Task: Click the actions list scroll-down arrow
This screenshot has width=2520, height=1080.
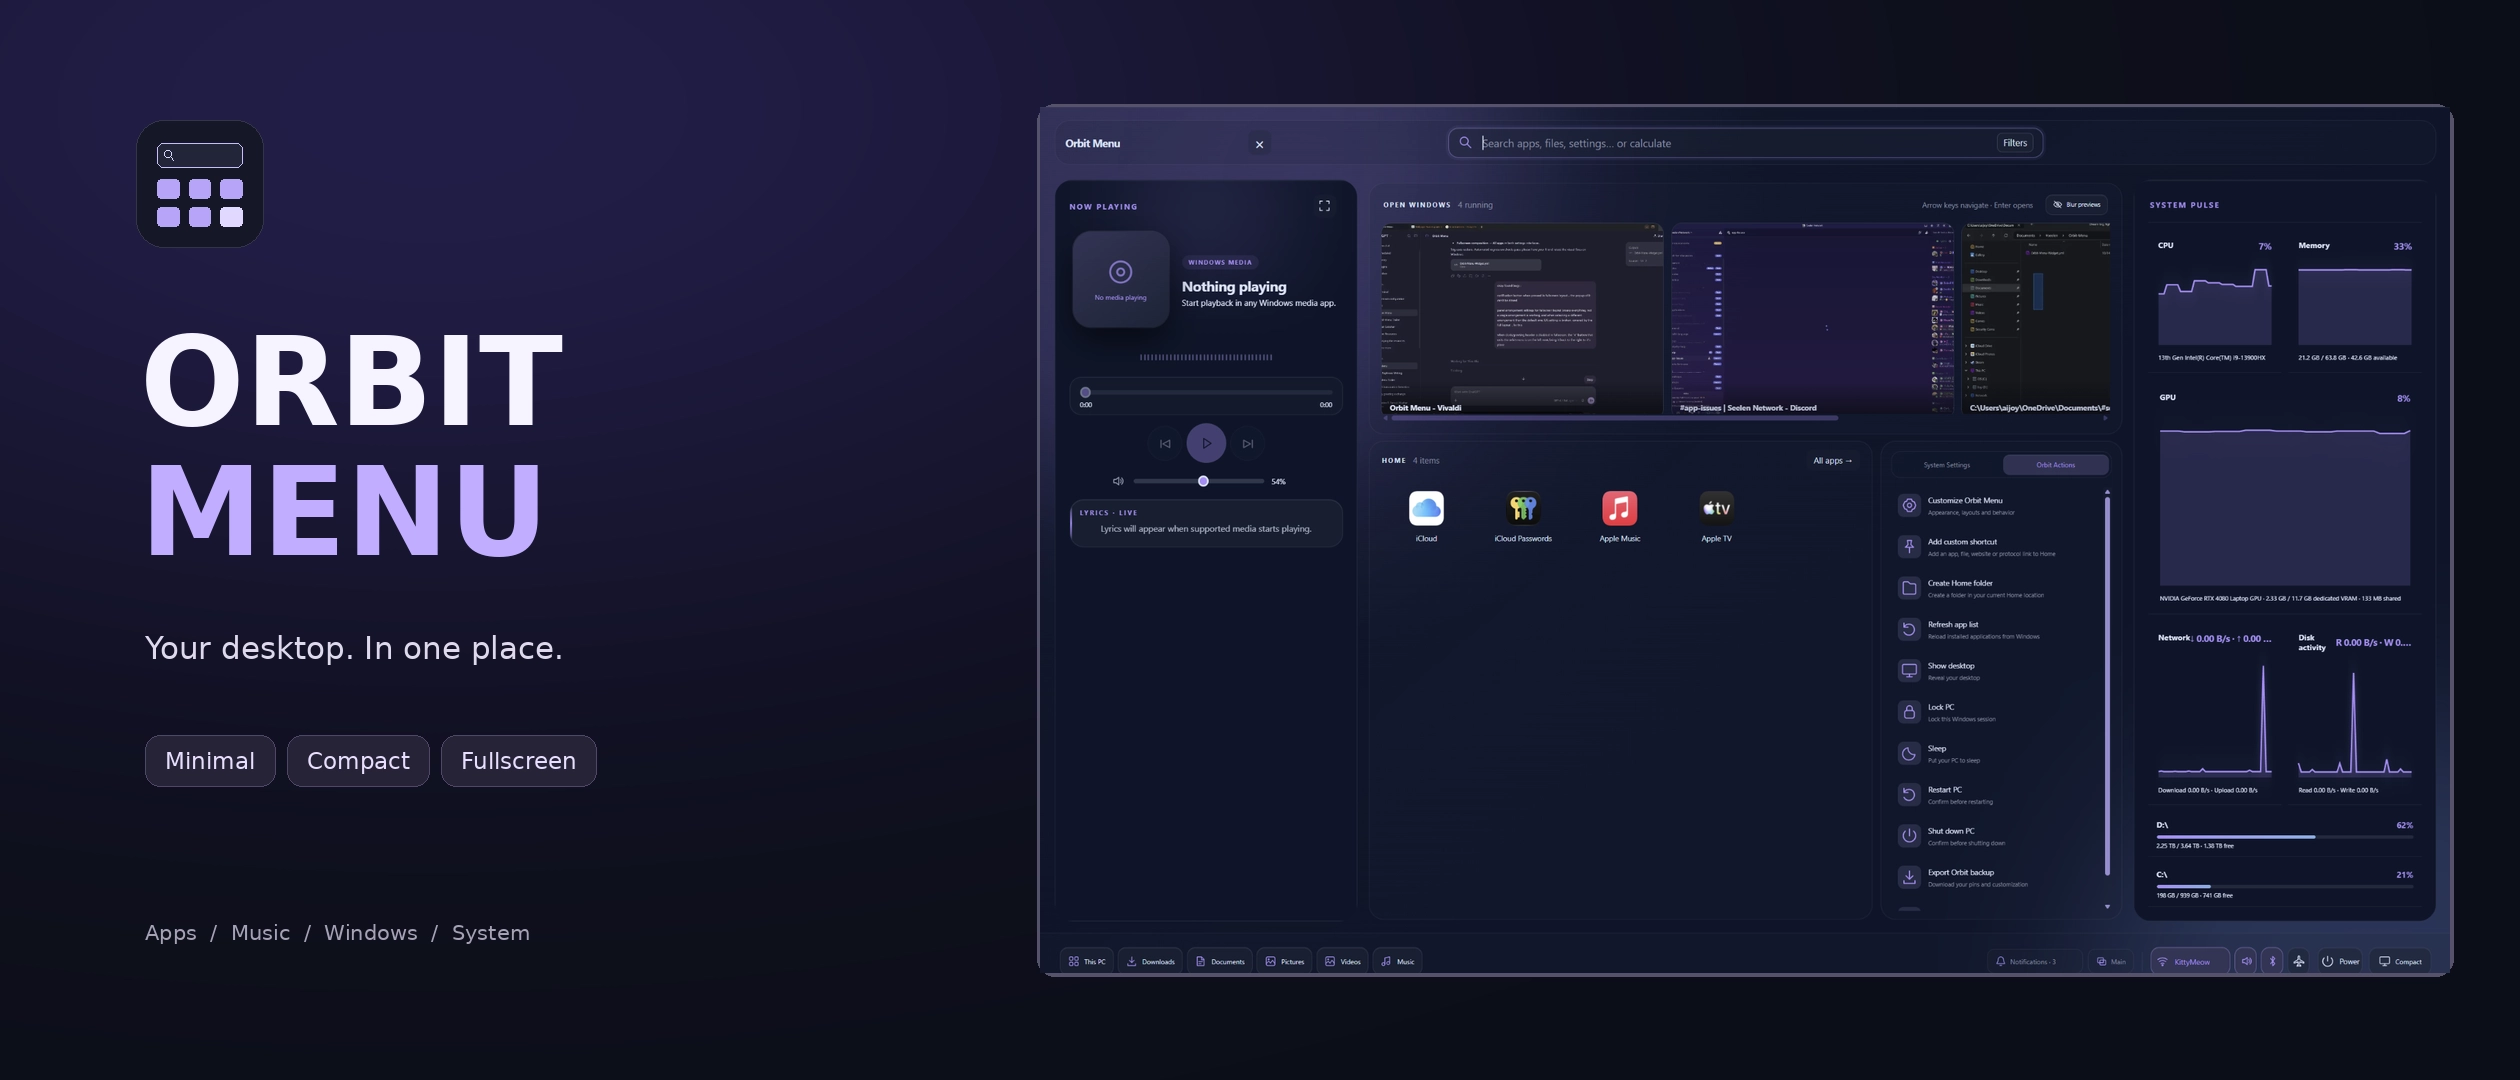Action: pos(2107,907)
